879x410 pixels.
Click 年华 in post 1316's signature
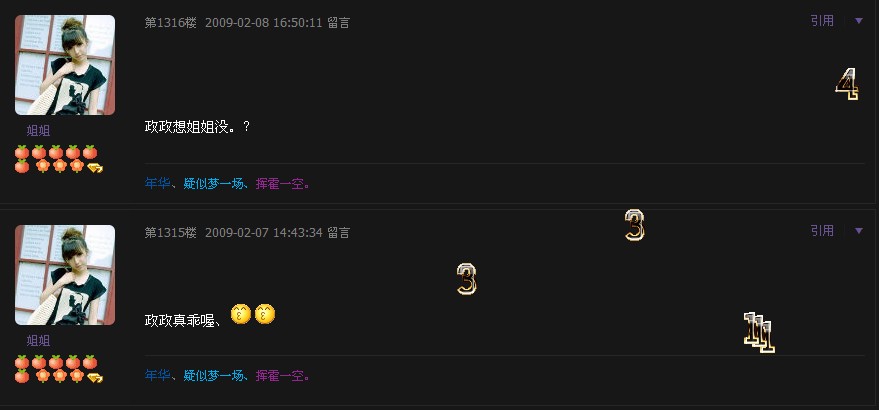coord(158,183)
